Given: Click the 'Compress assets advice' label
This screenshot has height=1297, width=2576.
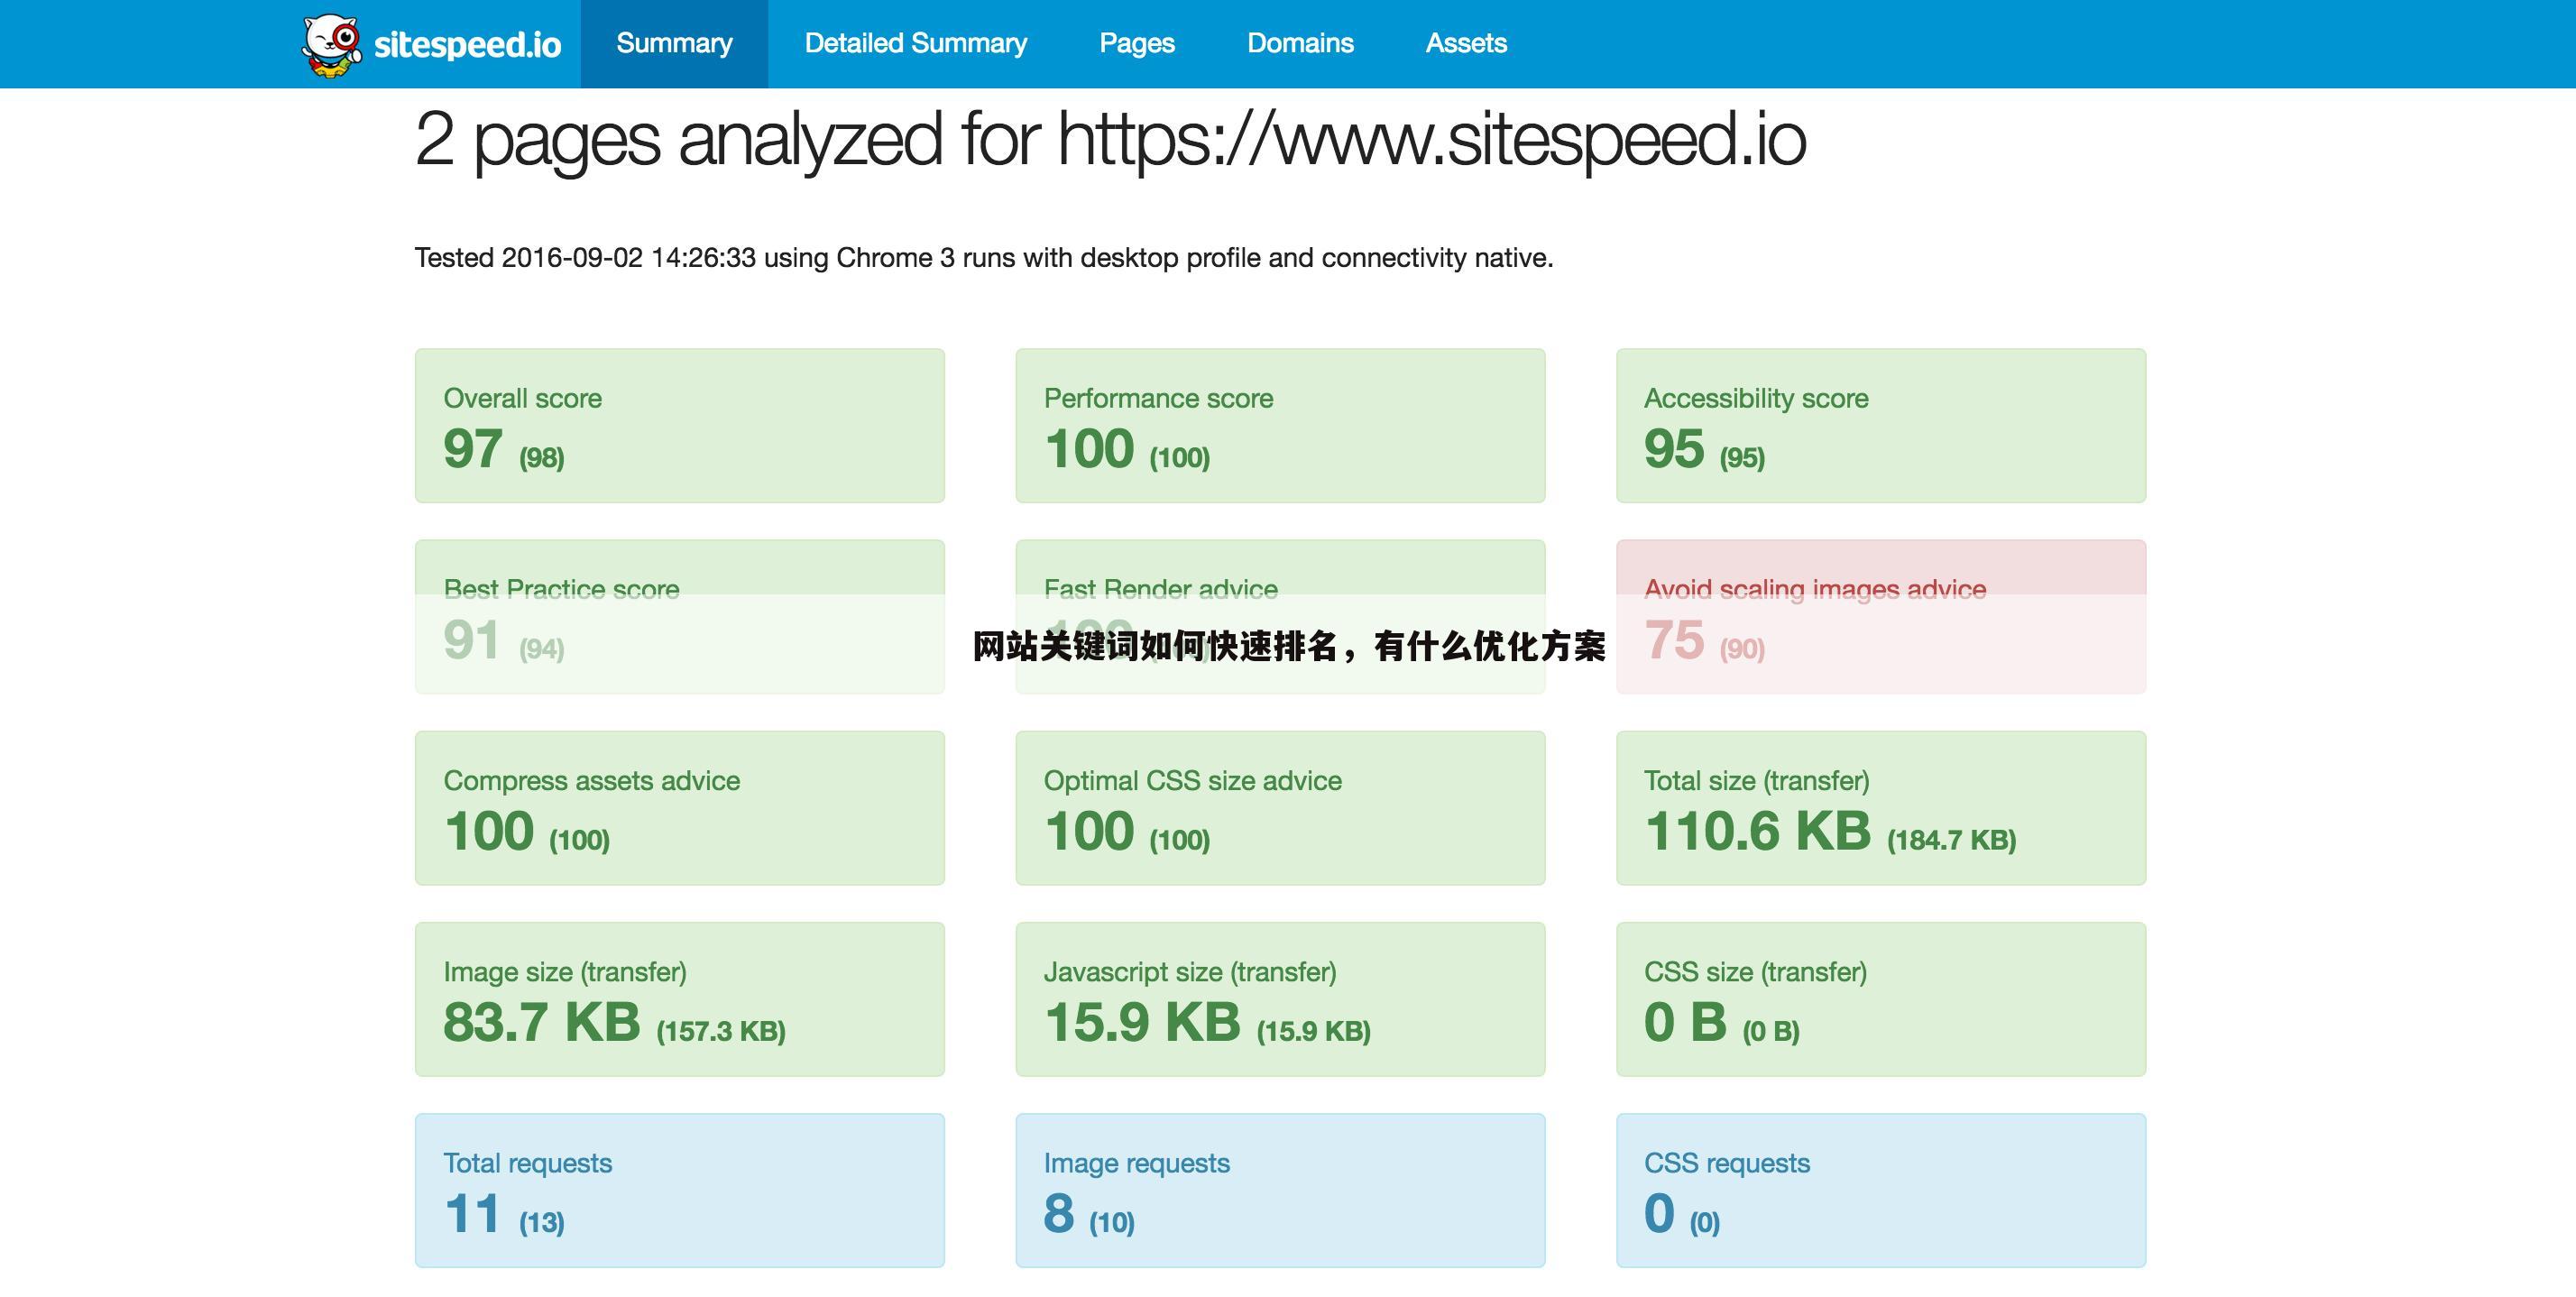Looking at the screenshot, I should (x=592, y=780).
